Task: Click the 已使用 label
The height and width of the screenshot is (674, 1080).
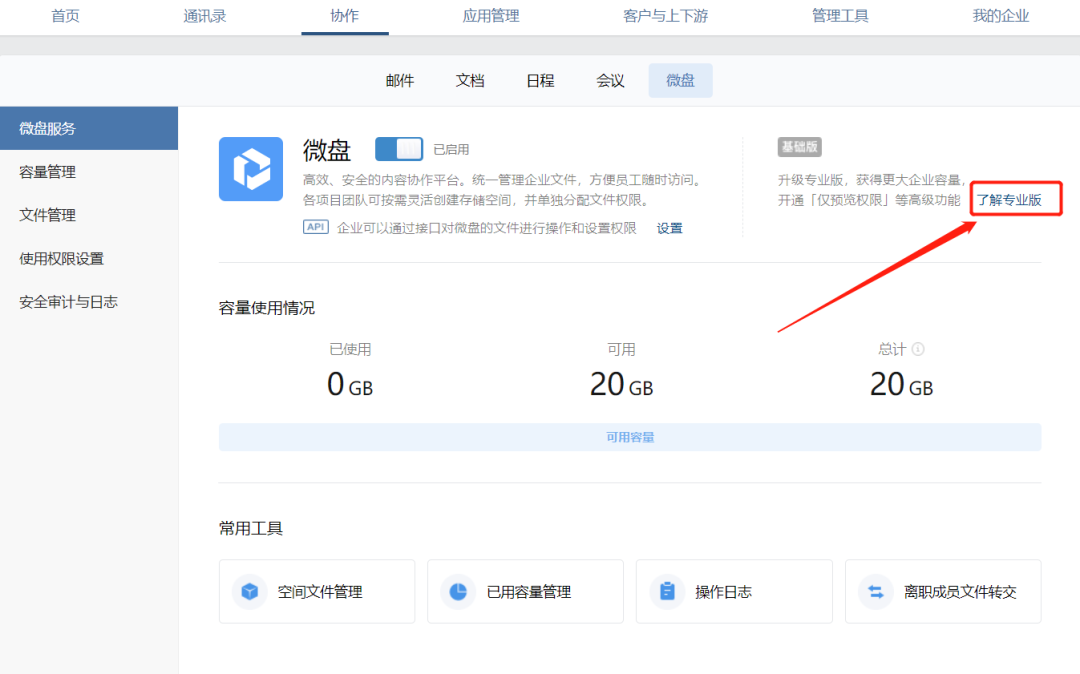Action: (x=350, y=349)
